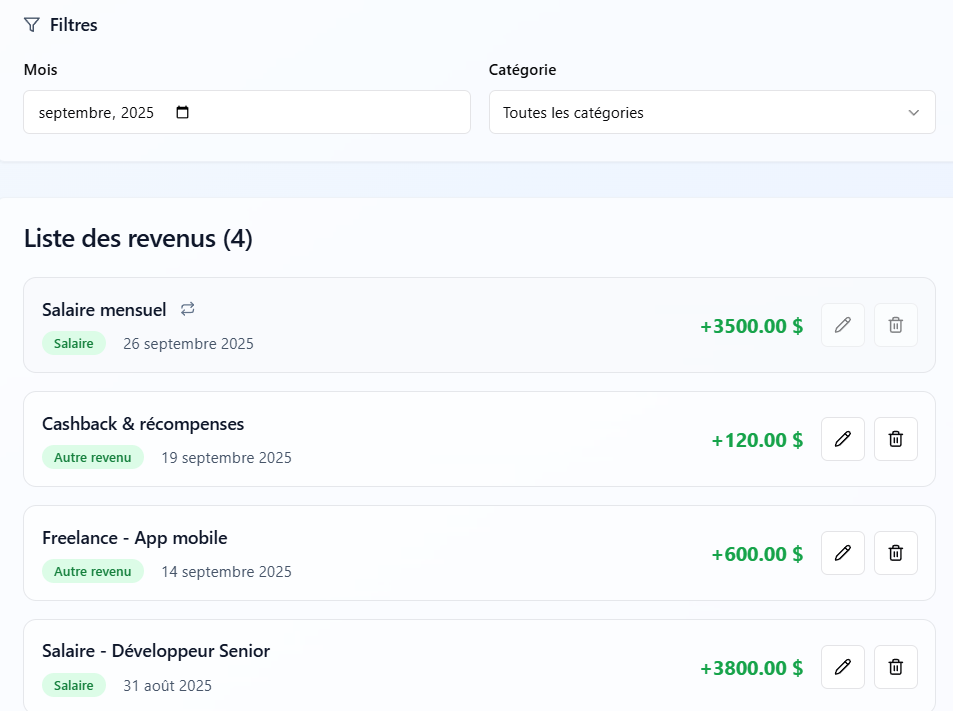953x711 pixels.
Task: Delete the Cashback & récompenses entry
Action: (x=895, y=439)
